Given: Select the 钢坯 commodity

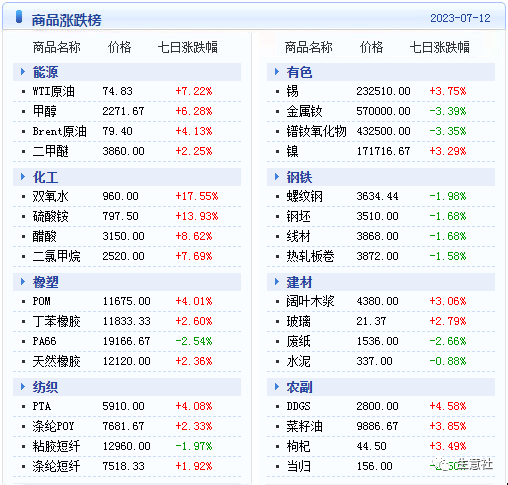Looking at the screenshot, I should click(x=298, y=216).
